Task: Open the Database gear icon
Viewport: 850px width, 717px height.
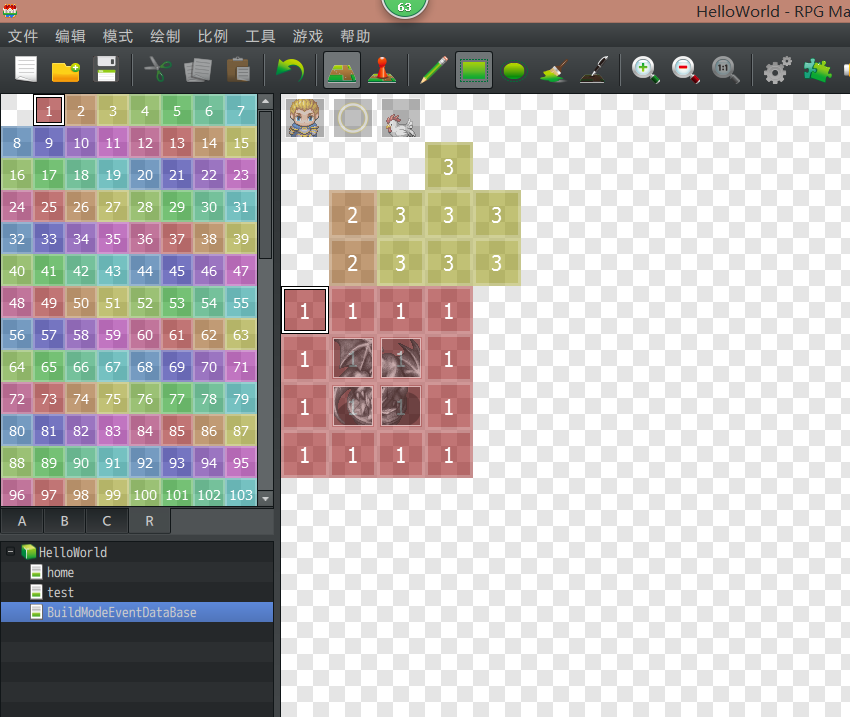Action: coord(777,70)
